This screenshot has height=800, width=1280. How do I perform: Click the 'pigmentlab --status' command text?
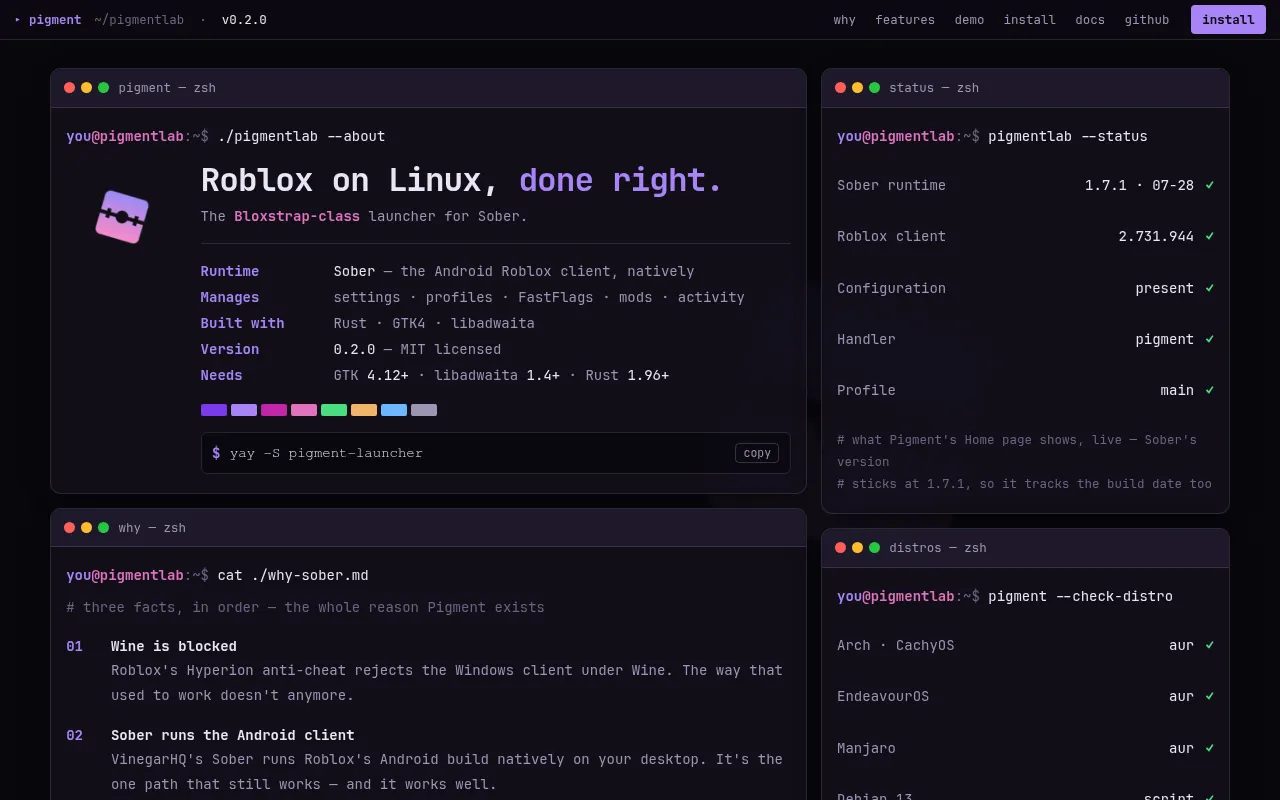[1068, 137]
